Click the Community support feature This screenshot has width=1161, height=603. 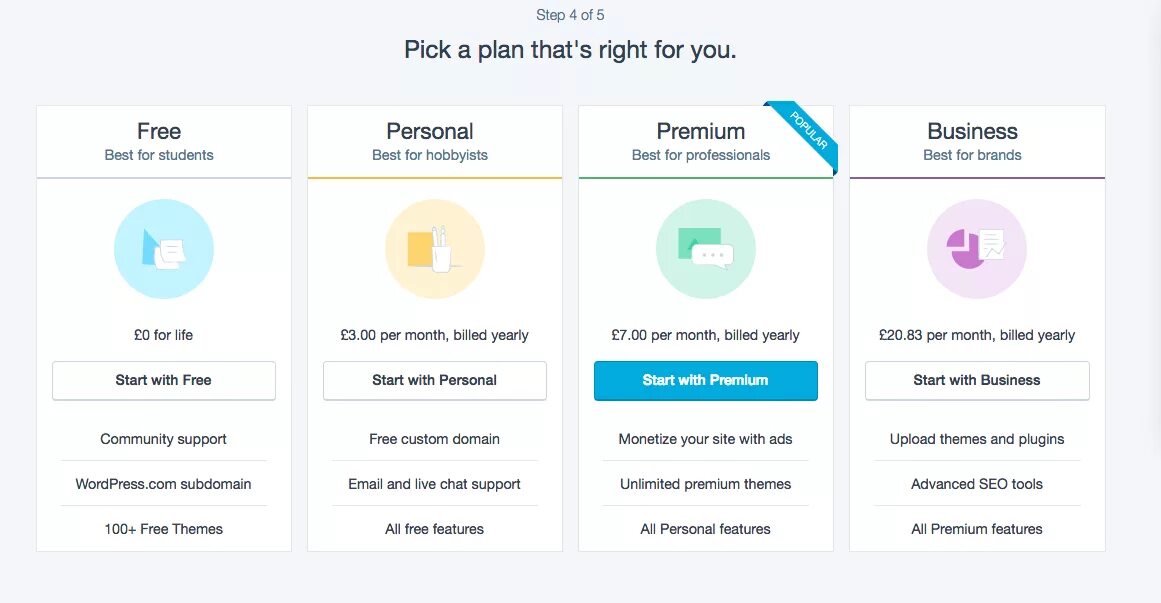click(164, 439)
